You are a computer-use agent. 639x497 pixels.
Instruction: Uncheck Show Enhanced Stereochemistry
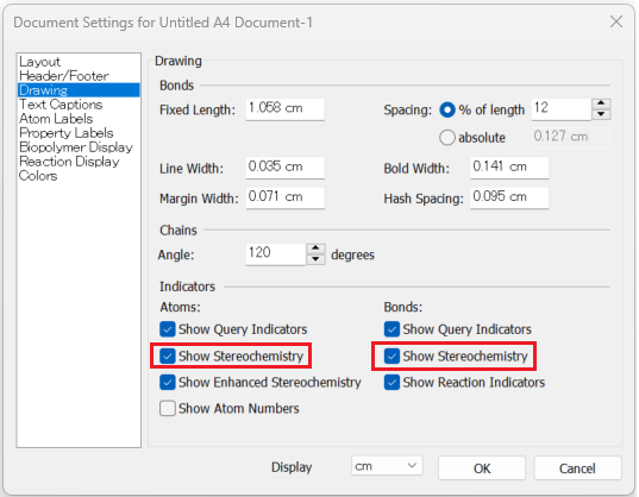coord(168,382)
